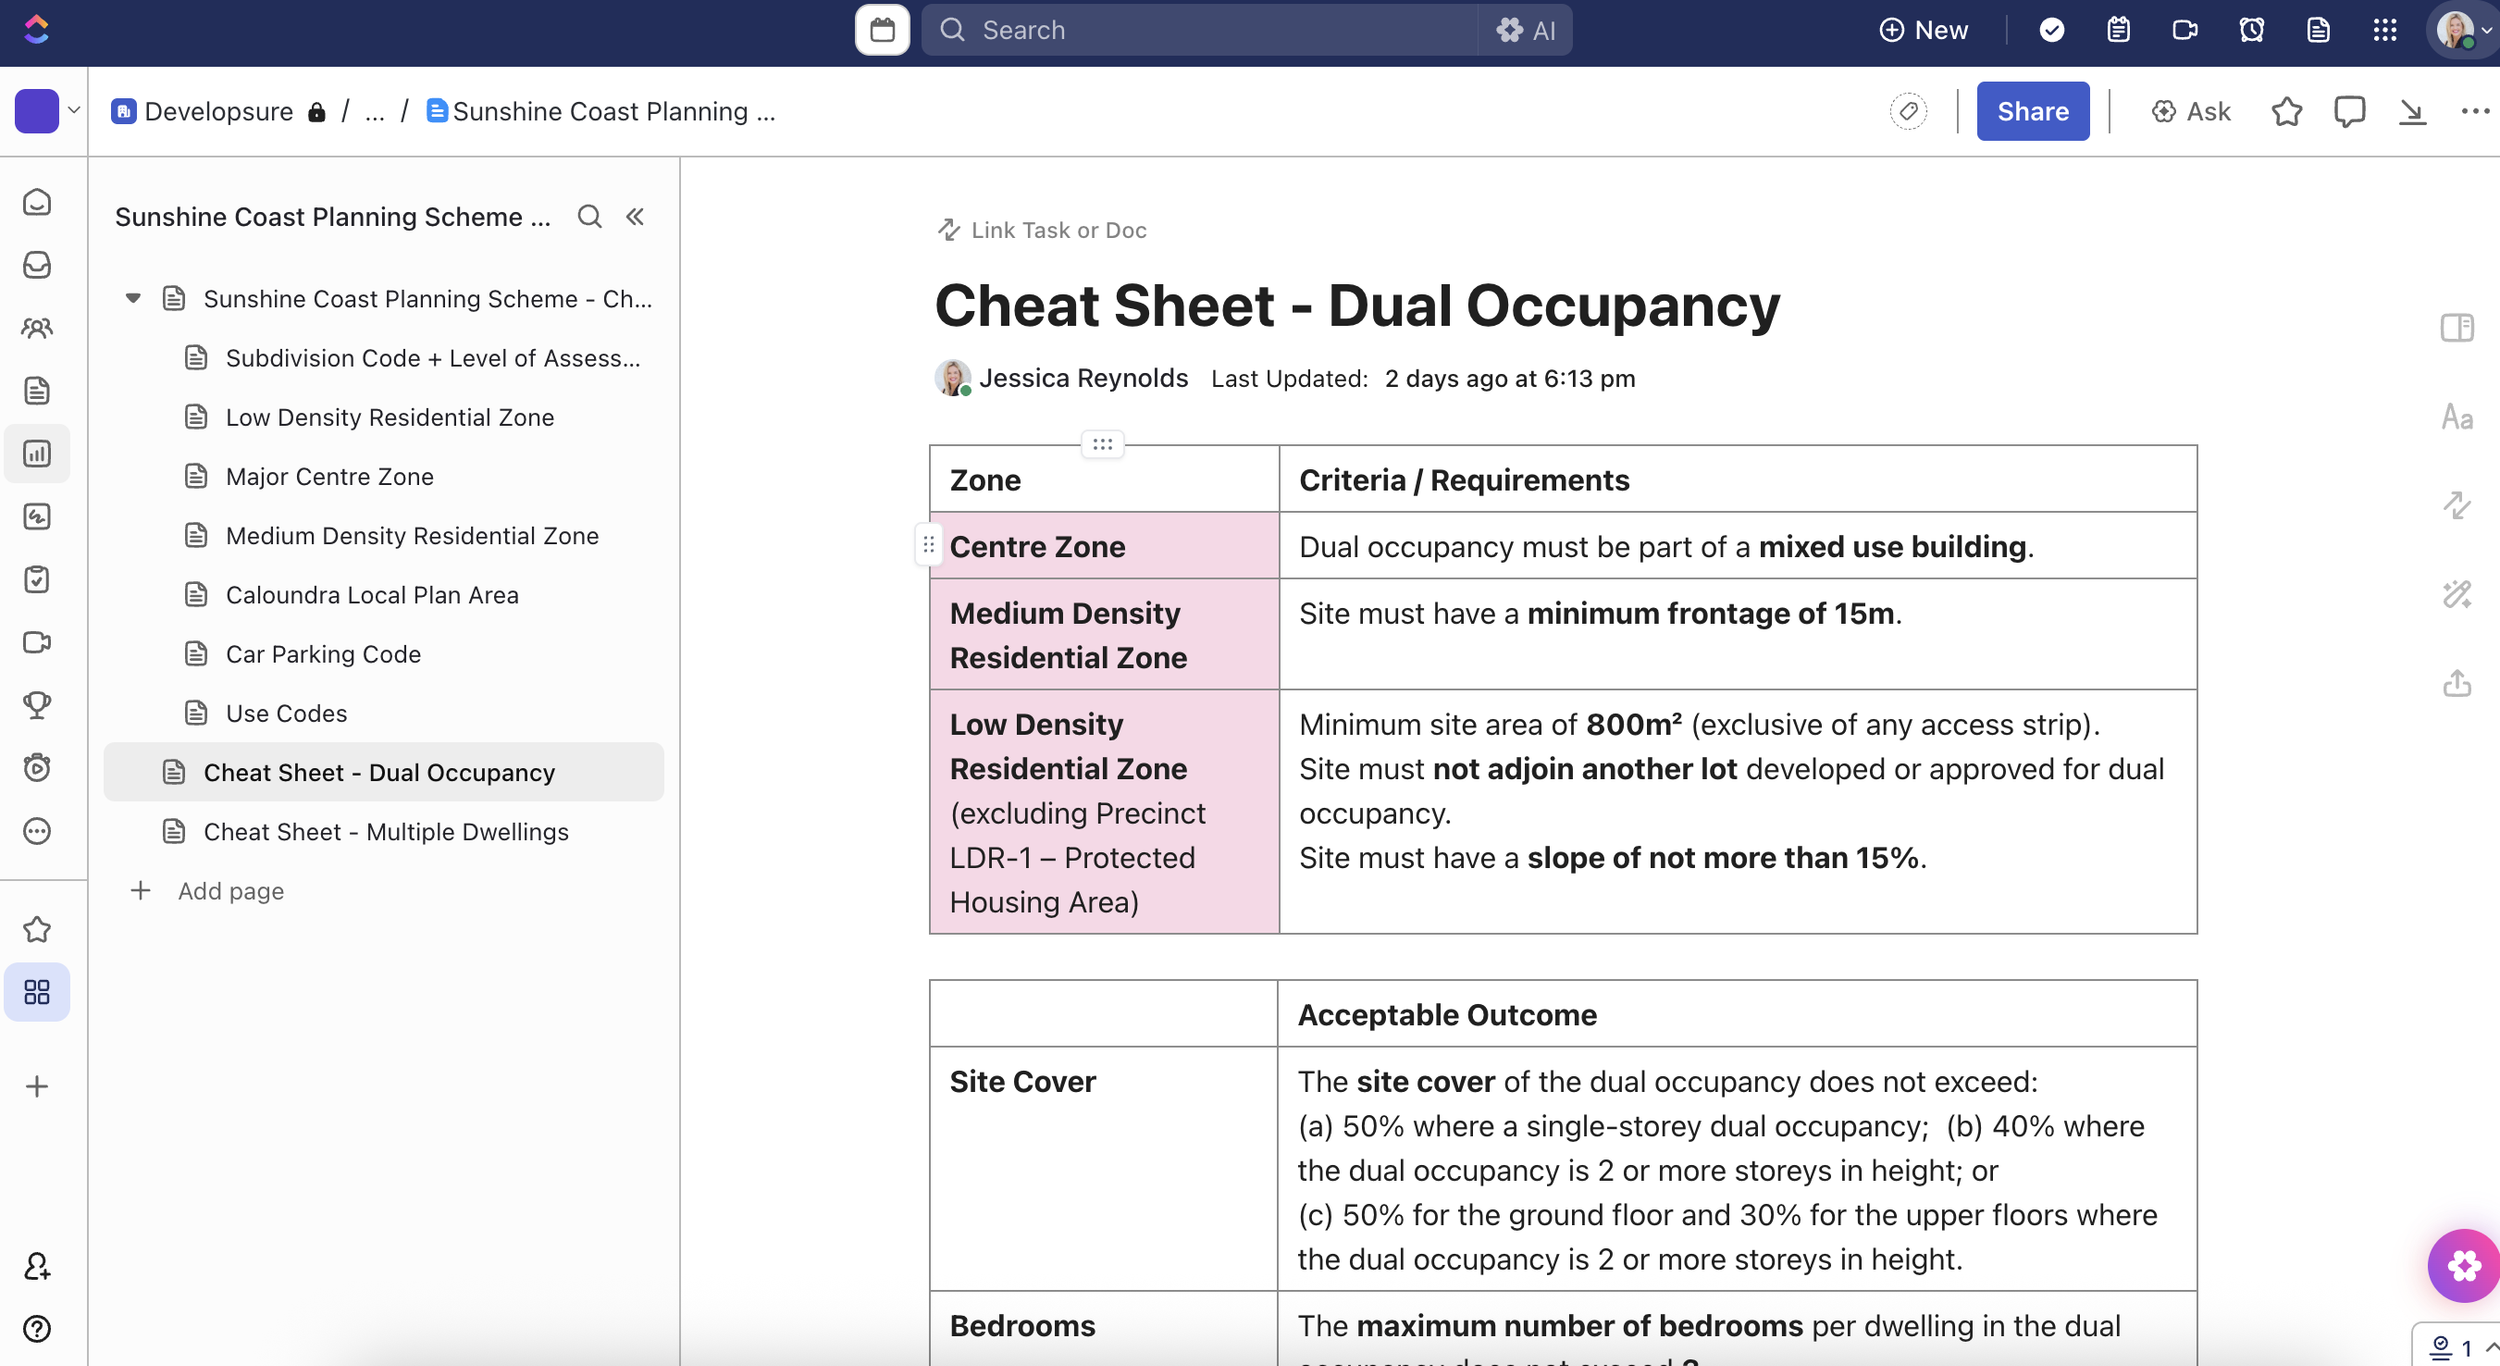Open workspace switcher dropdown arrow
2500x1366 pixels.
pyautogui.click(x=74, y=111)
